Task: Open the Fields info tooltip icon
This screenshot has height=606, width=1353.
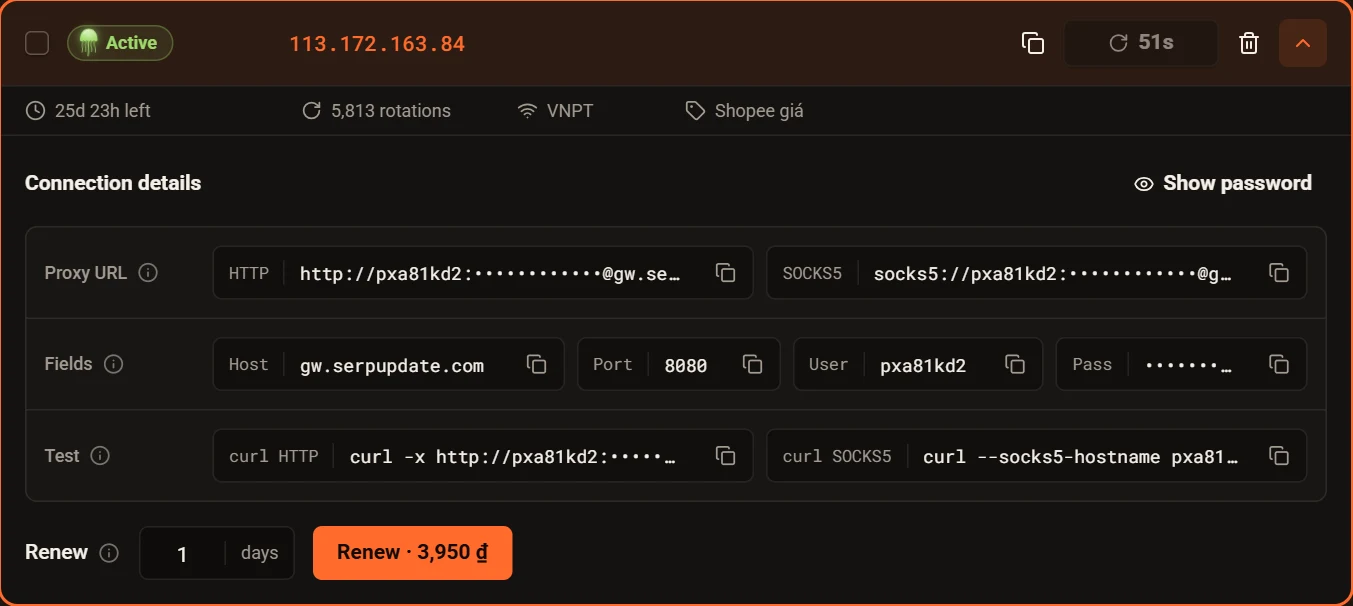Action: [x=113, y=364]
